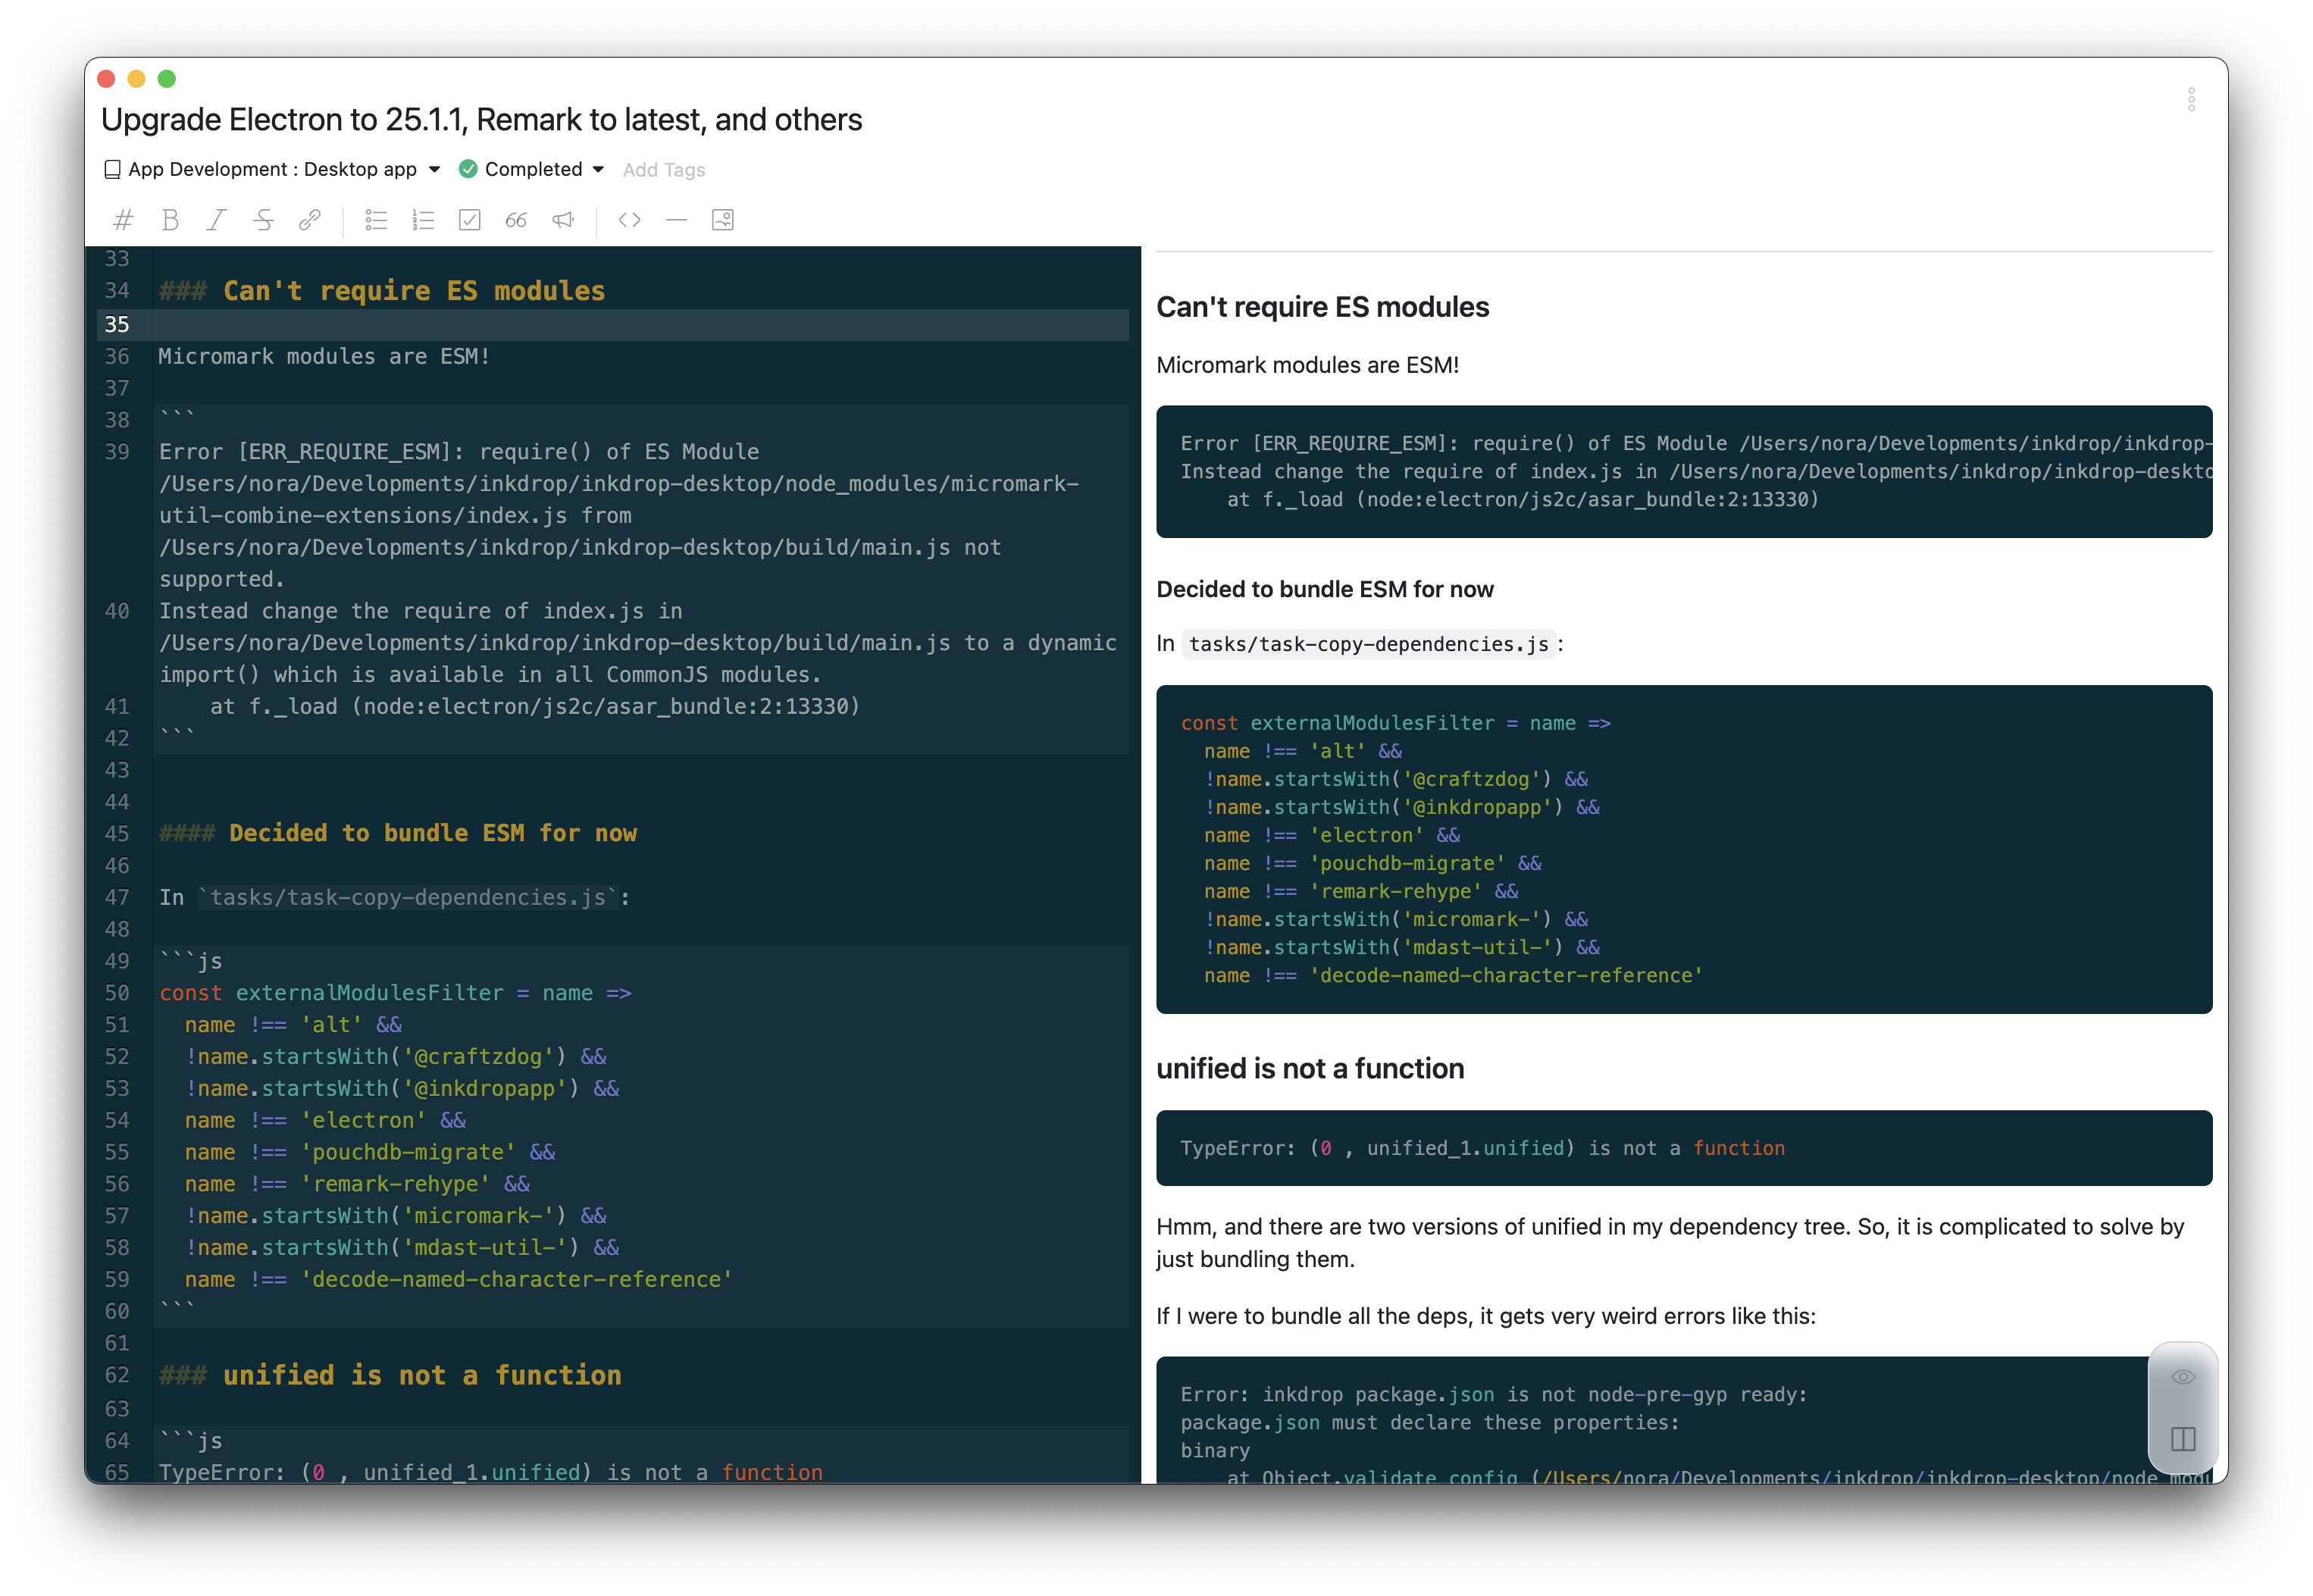
Task: Apply strikethrough formatting
Action: point(263,220)
